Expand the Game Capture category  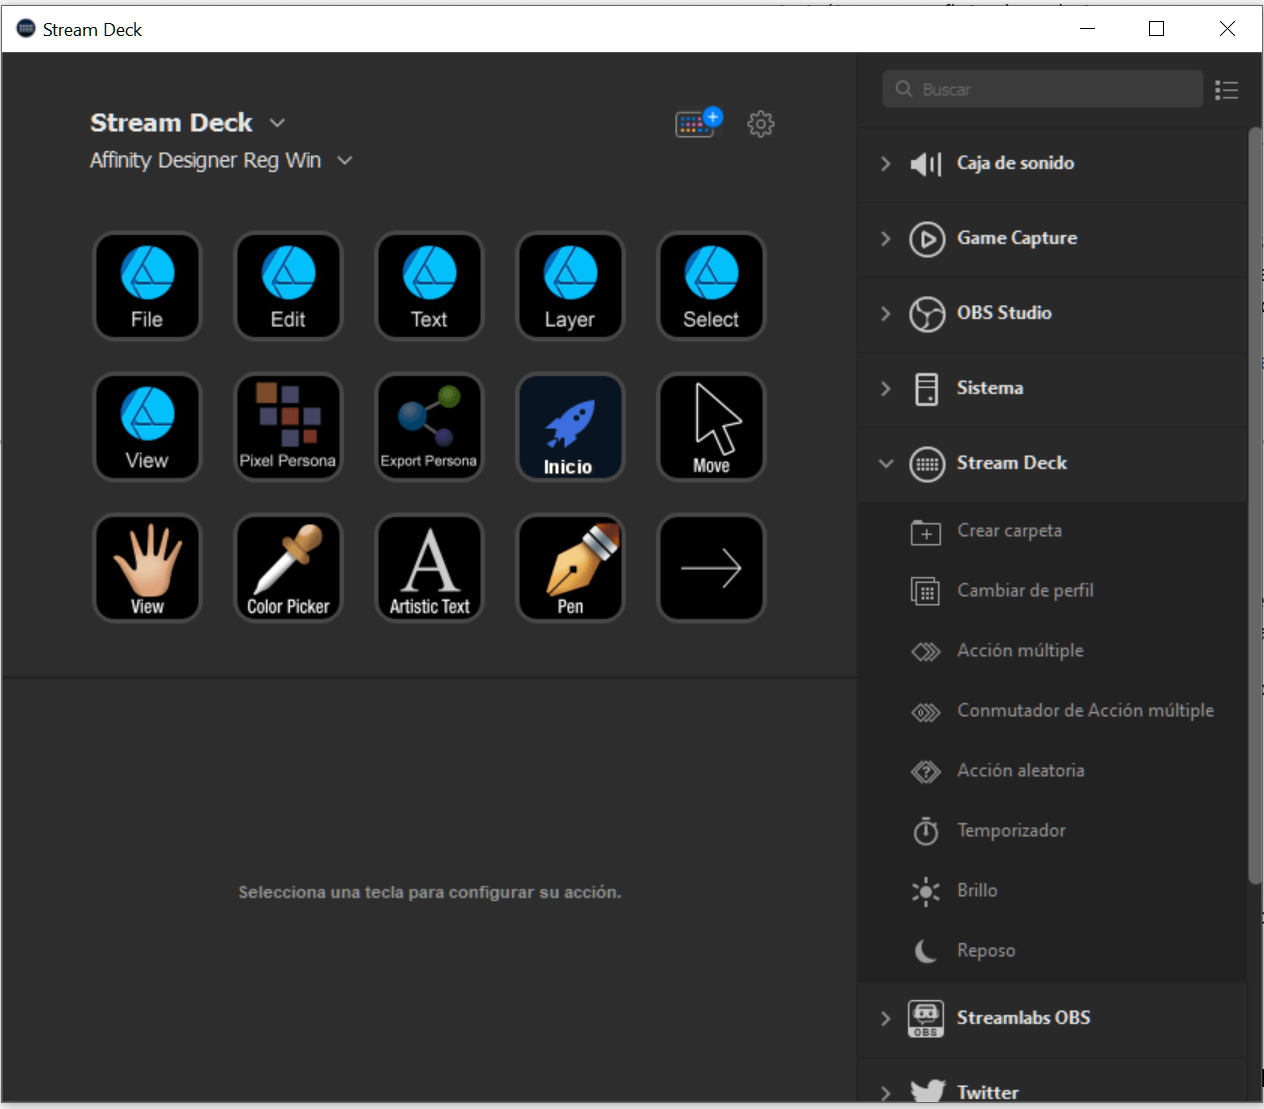pos(885,238)
